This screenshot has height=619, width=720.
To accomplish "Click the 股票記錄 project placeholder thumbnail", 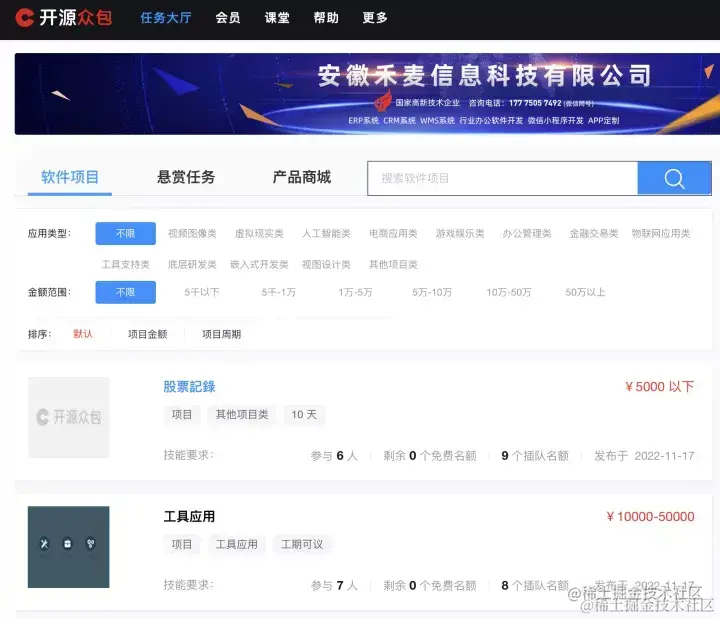I will 68,417.
